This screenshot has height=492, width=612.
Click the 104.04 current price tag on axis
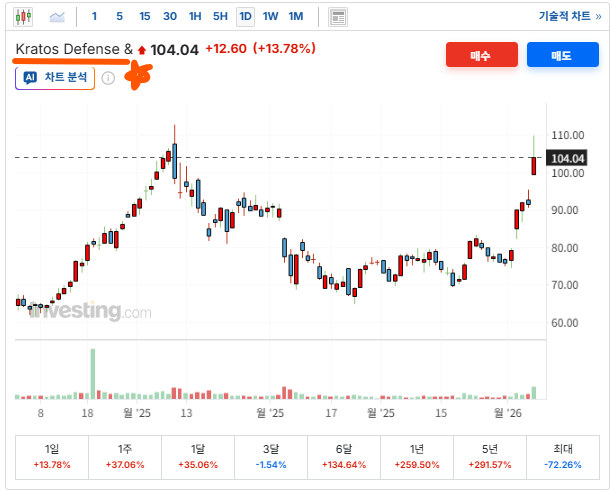pyautogui.click(x=567, y=158)
